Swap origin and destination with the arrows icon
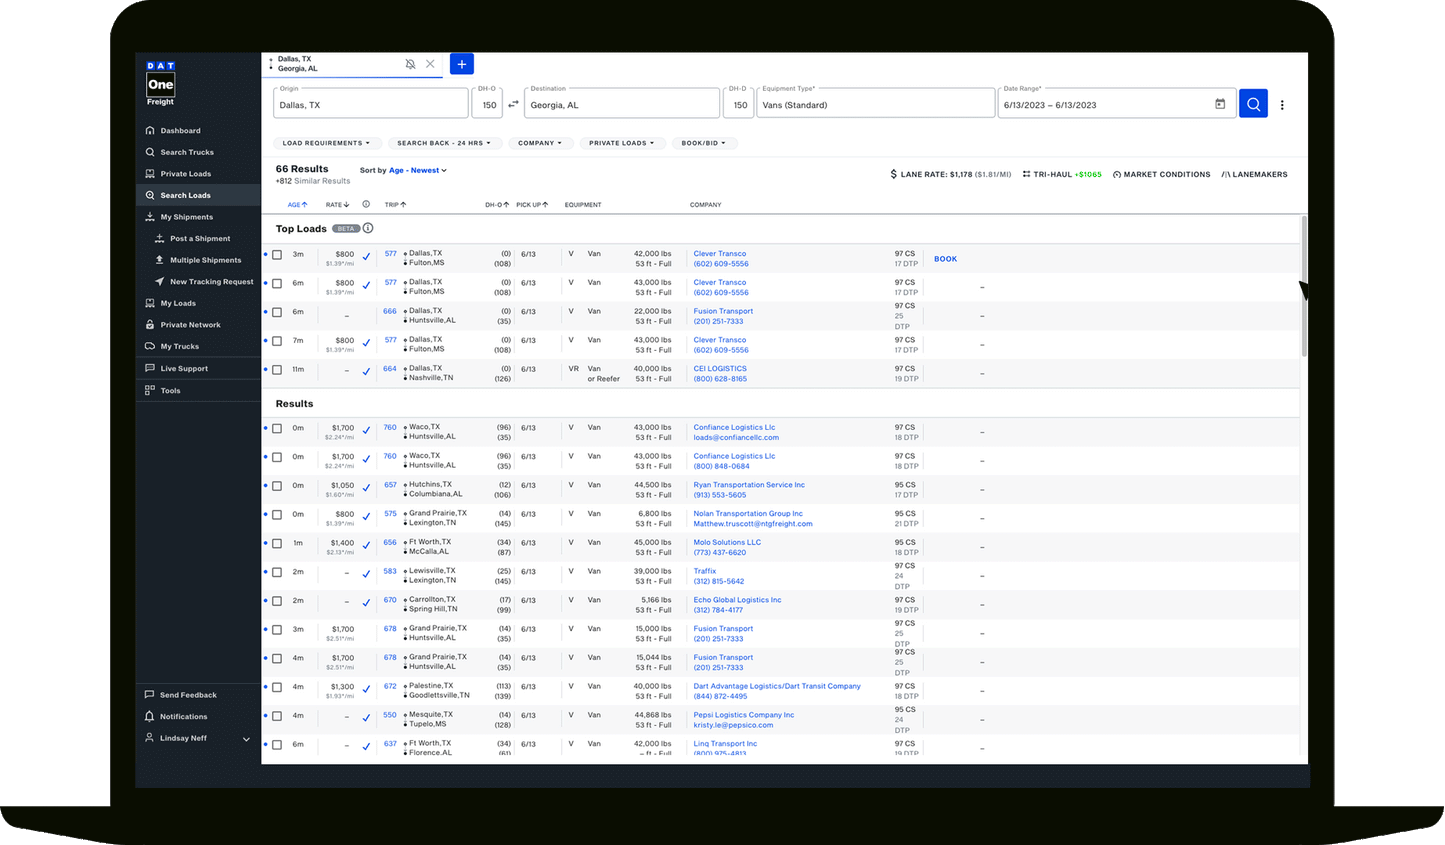The image size is (1445, 845). pos(513,103)
